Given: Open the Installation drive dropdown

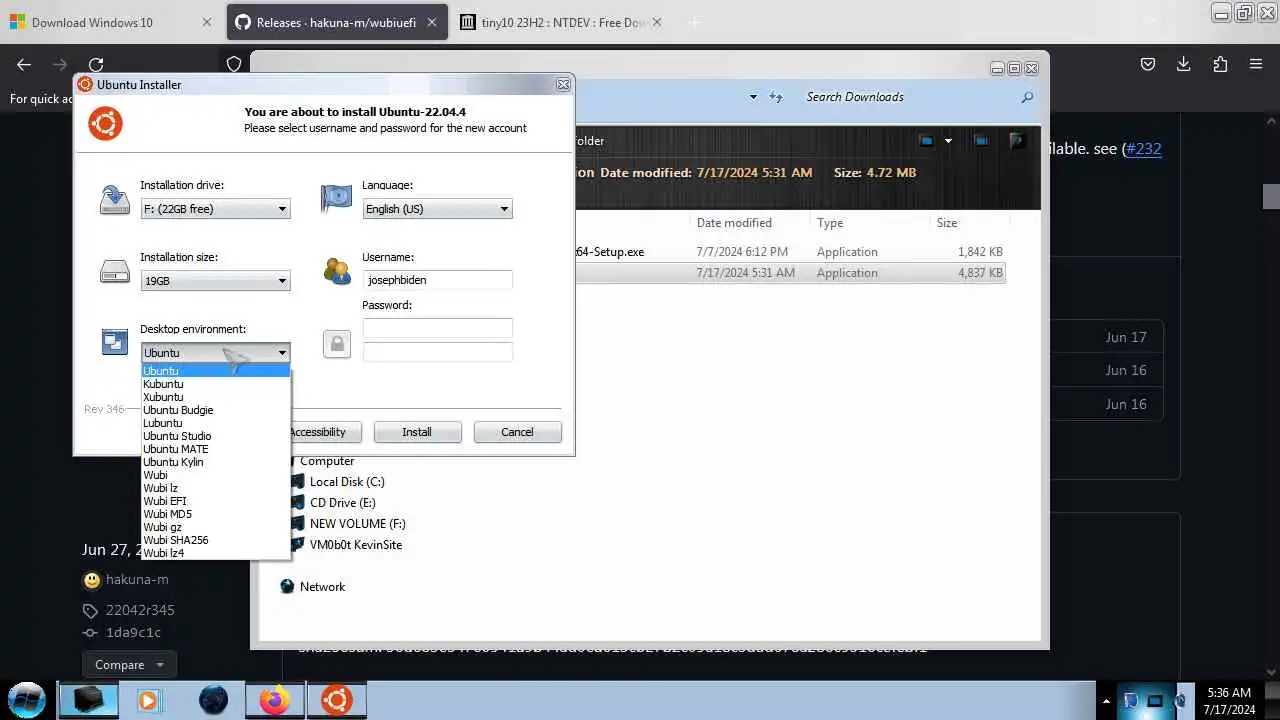Looking at the screenshot, I should click(215, 209).
